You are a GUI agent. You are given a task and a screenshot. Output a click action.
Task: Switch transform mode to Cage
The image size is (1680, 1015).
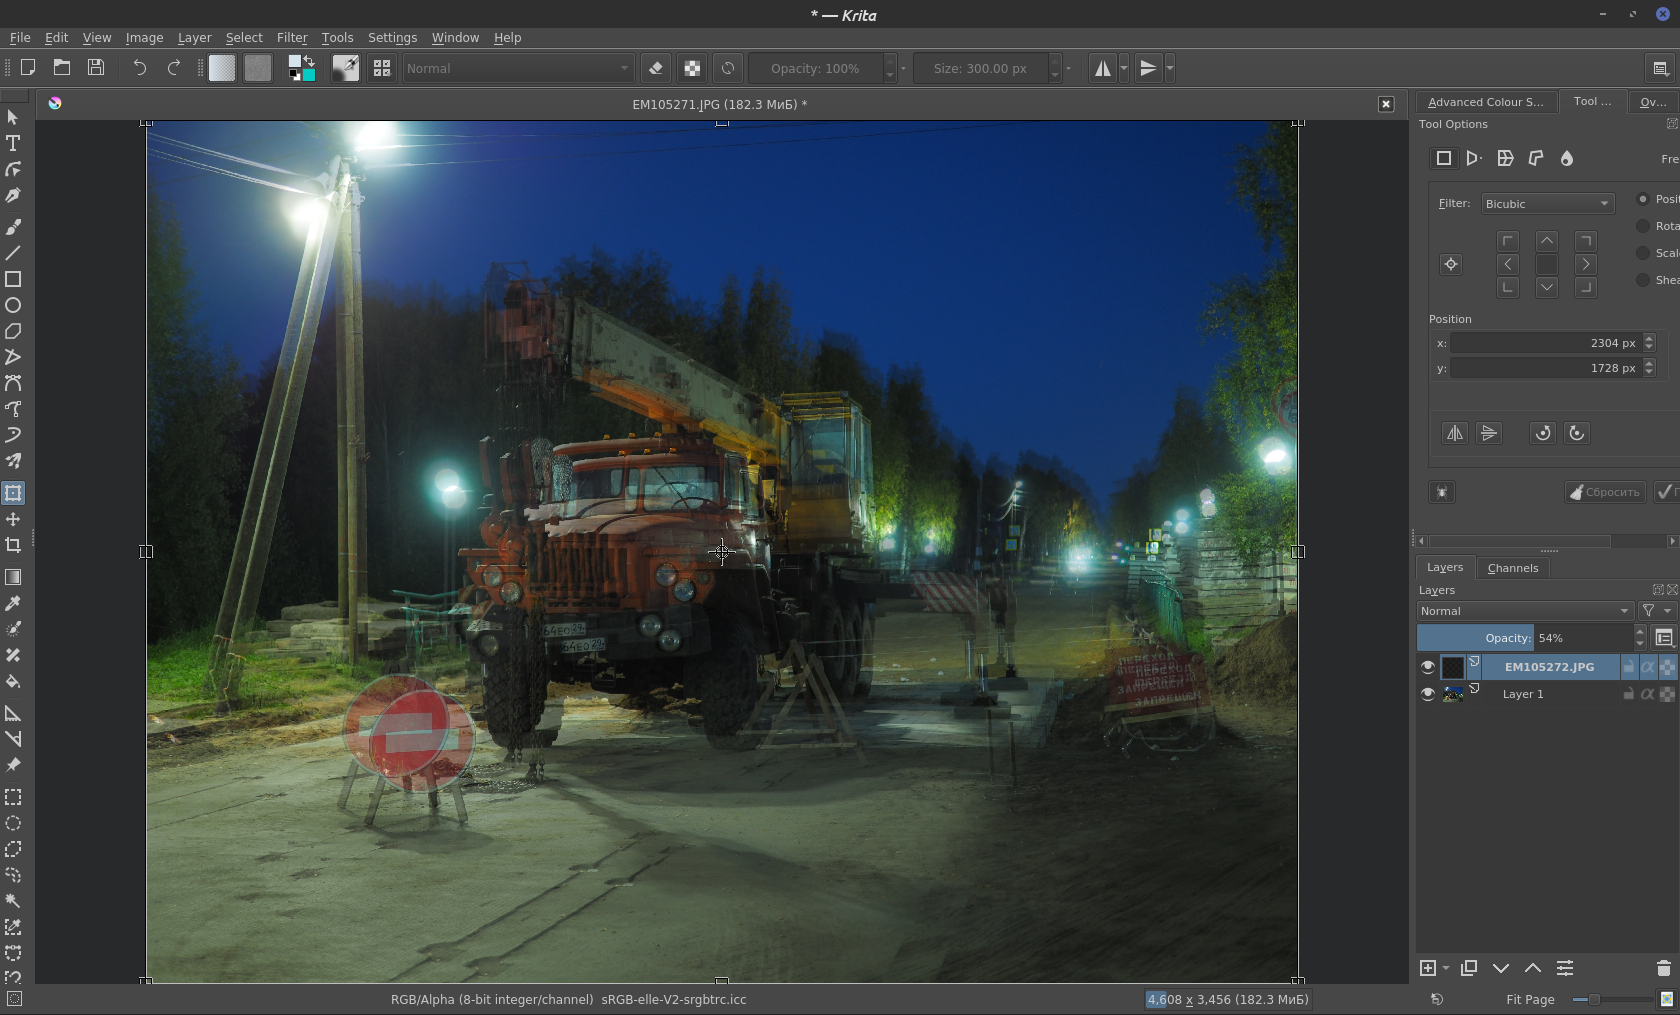point(1536,158)
